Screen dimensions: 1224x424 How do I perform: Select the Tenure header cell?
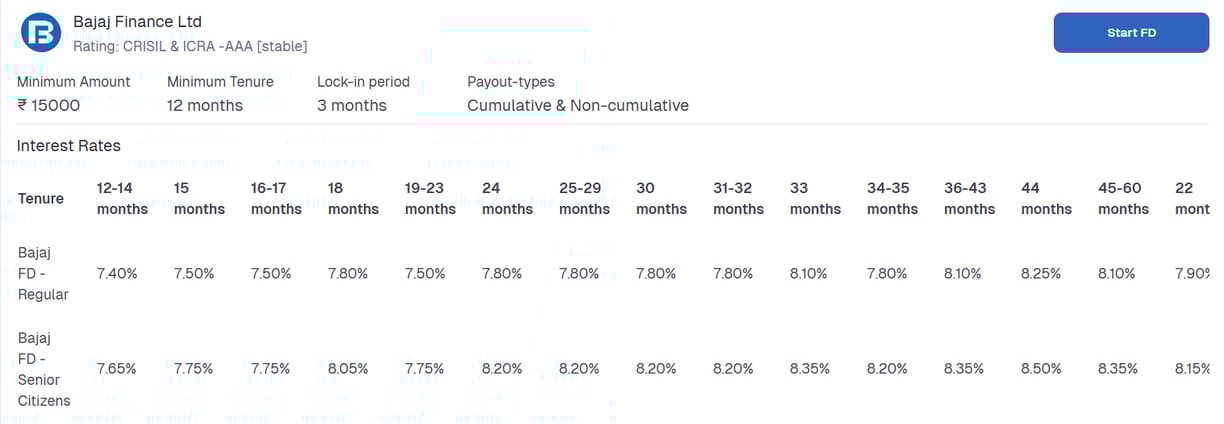[x=41, y=198]
